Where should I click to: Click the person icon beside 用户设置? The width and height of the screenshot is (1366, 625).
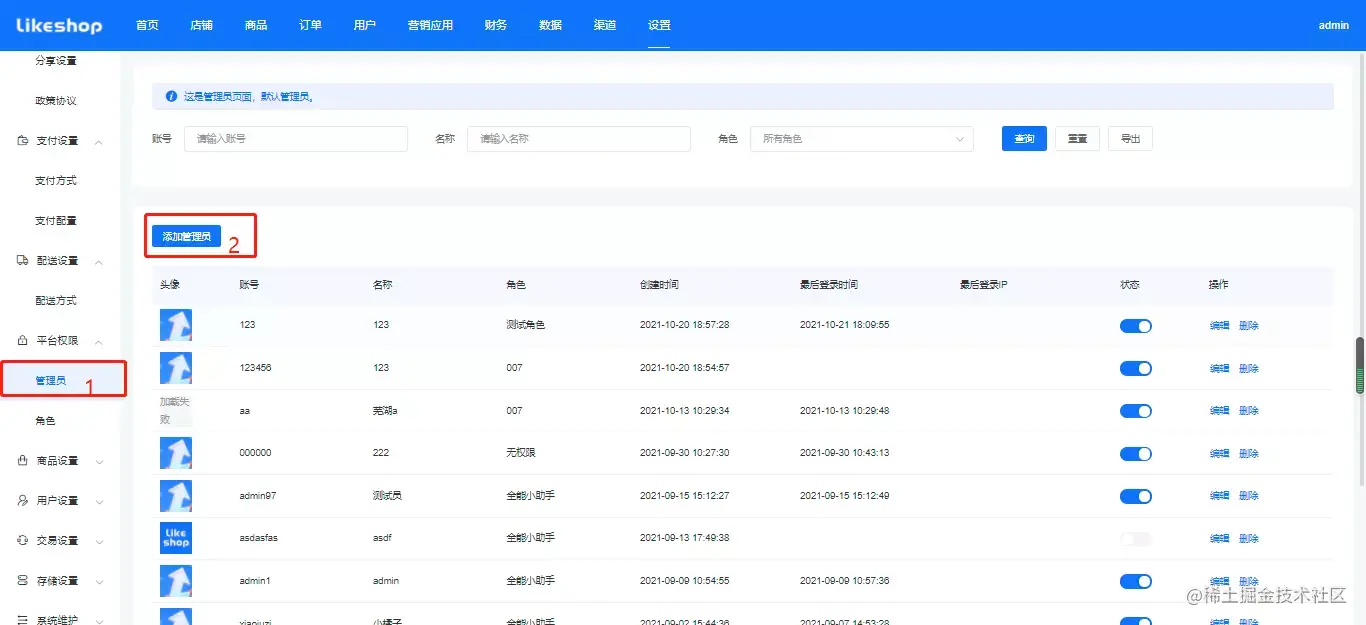point(22,501)
